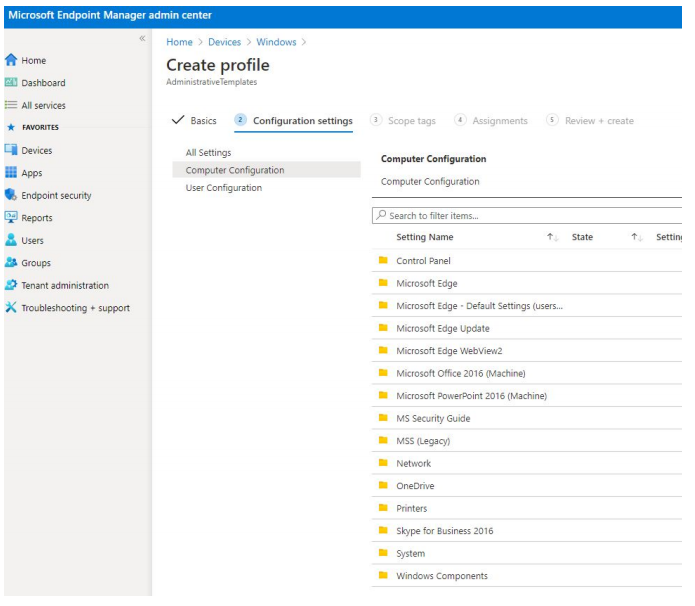Collapse the sidebar with double-chevron icon
Viewport: 695px width, 606px height.
(x=142, y=39)
